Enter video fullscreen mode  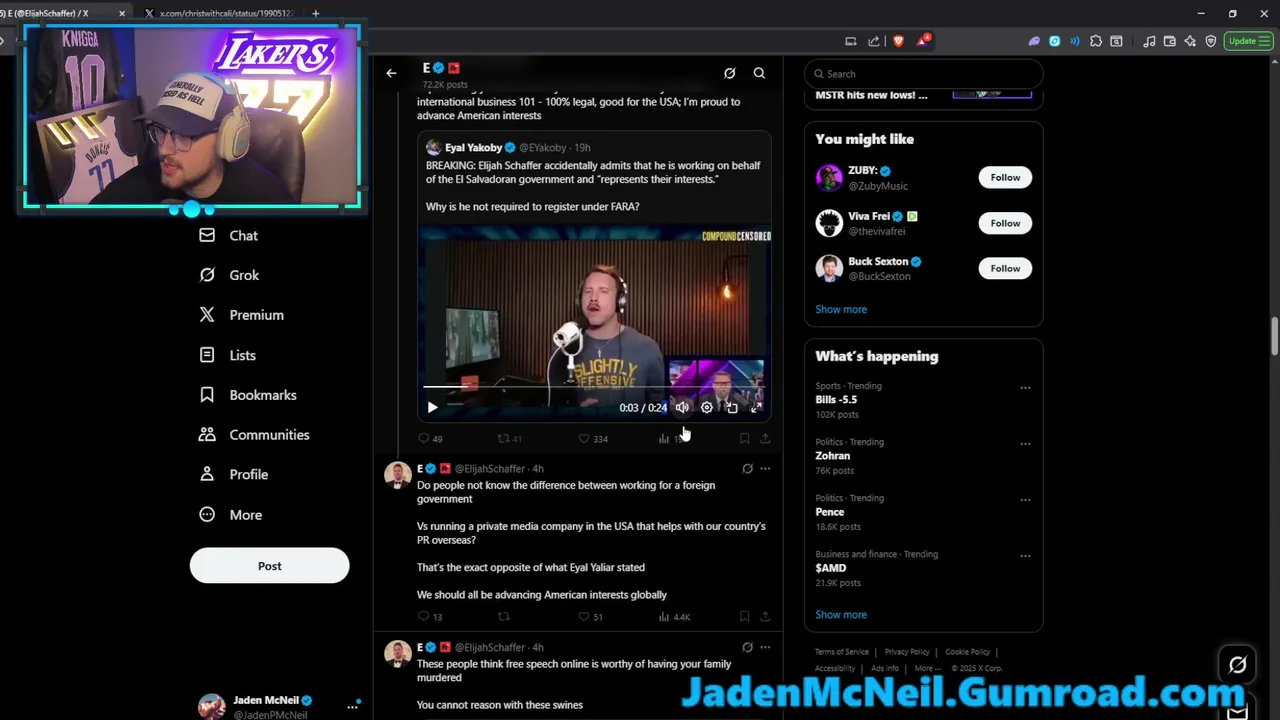click(756, 407)
